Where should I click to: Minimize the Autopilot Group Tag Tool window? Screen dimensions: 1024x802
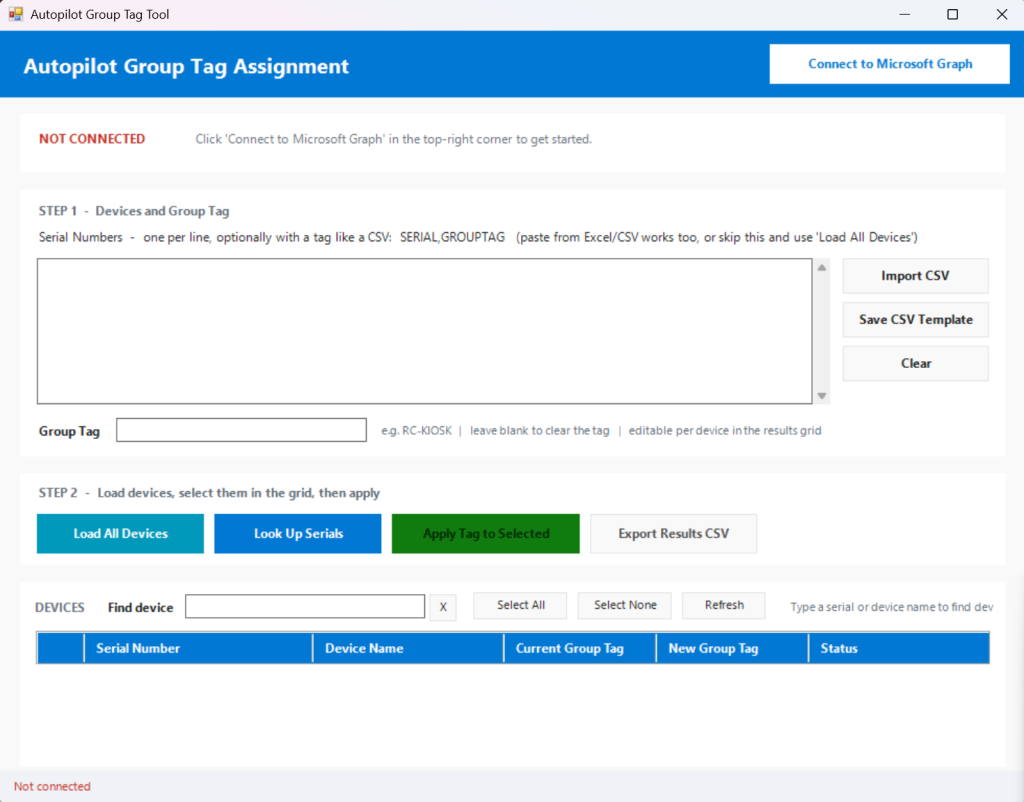click(904, 14)
